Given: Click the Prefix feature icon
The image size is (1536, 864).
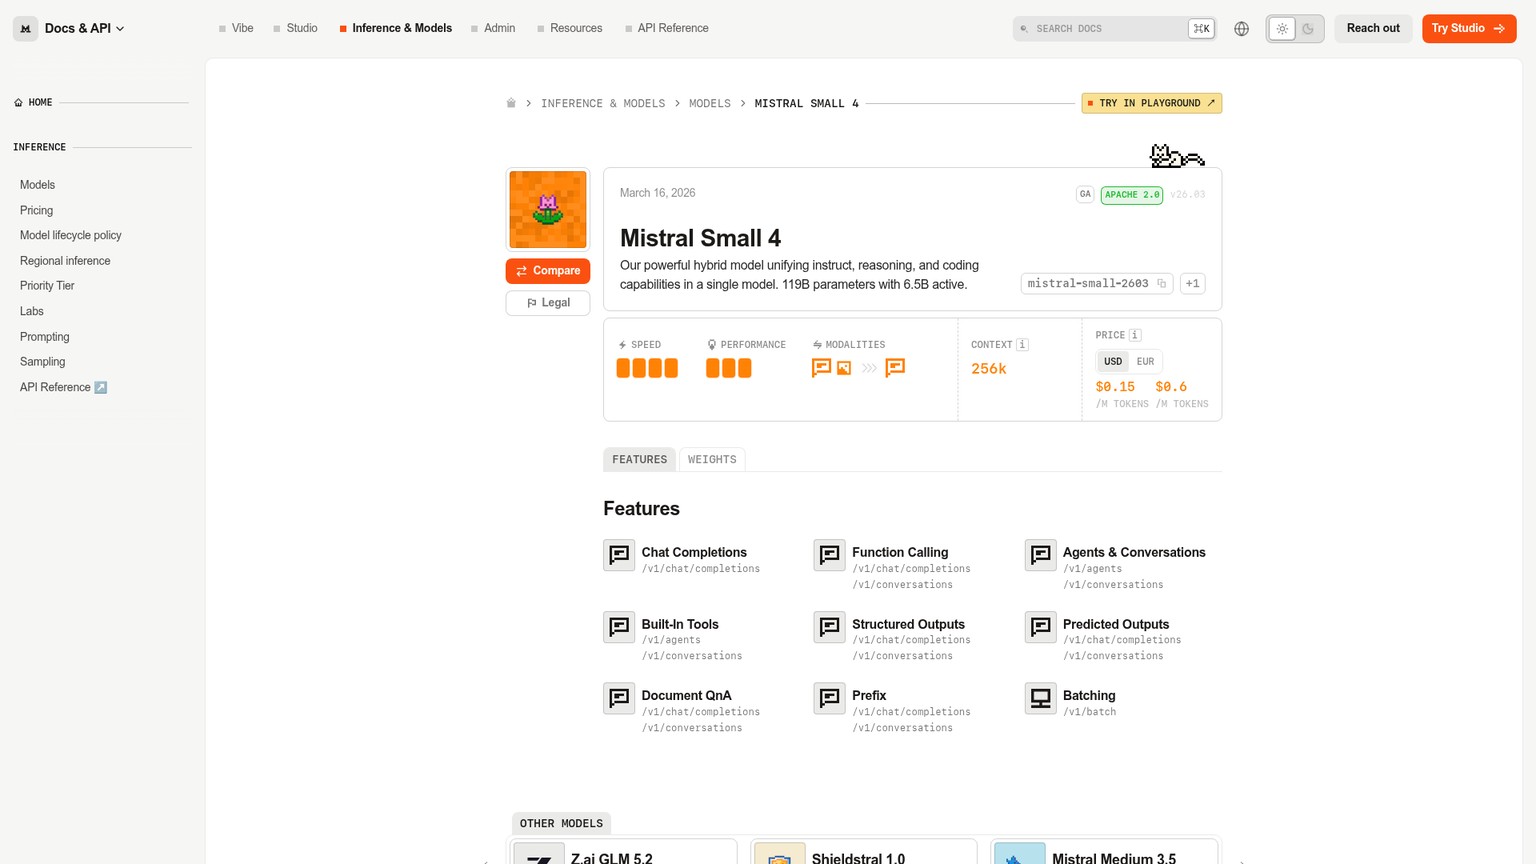Looking at the screenshot, I should pyautogui.click(x=830, y=698).
